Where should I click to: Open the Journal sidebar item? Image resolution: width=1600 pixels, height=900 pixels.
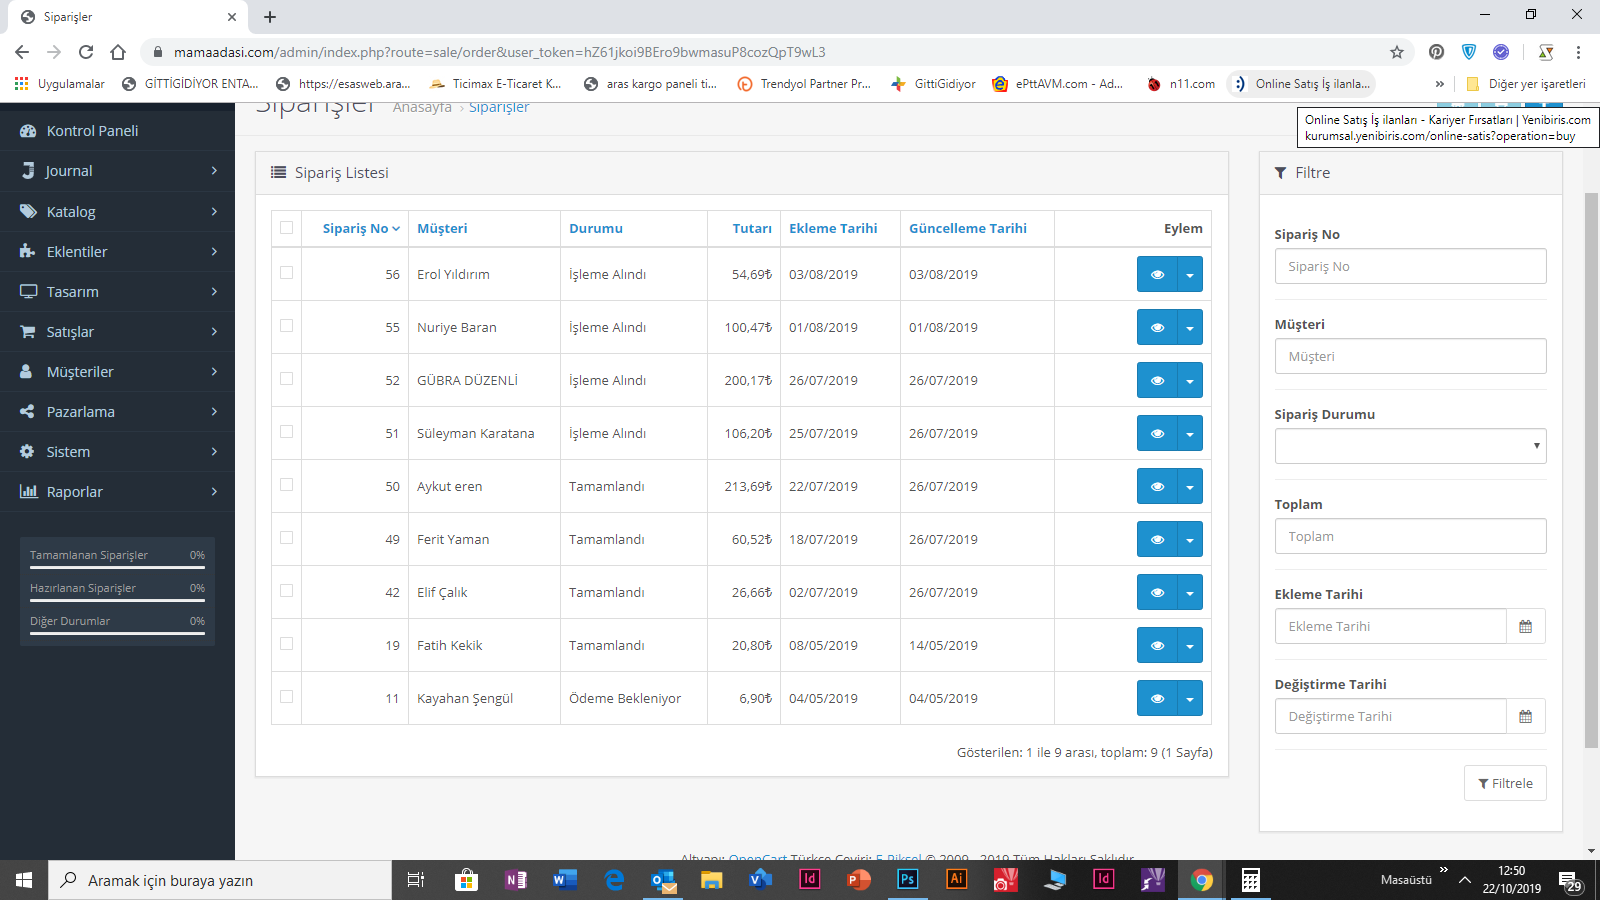(x=117, y=171)
